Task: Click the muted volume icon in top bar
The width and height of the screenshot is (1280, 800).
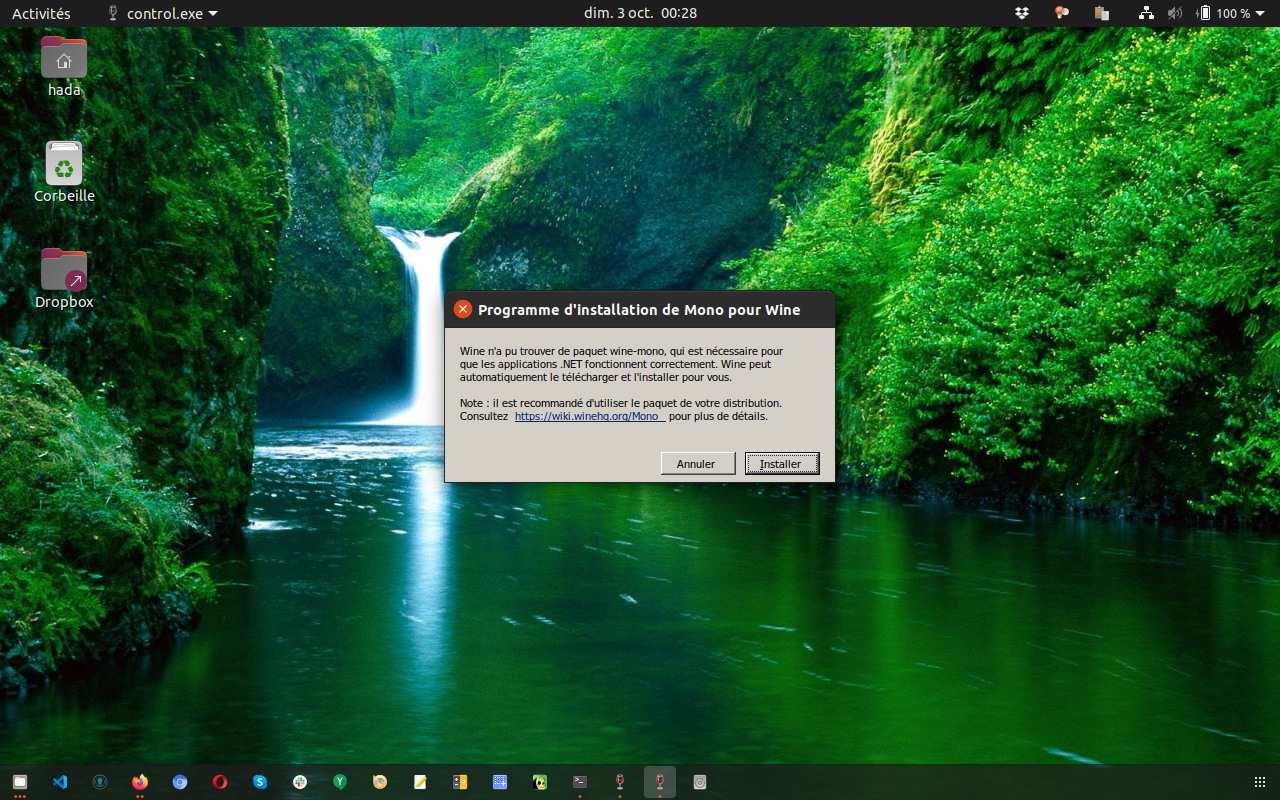Action: (1175, 13)
